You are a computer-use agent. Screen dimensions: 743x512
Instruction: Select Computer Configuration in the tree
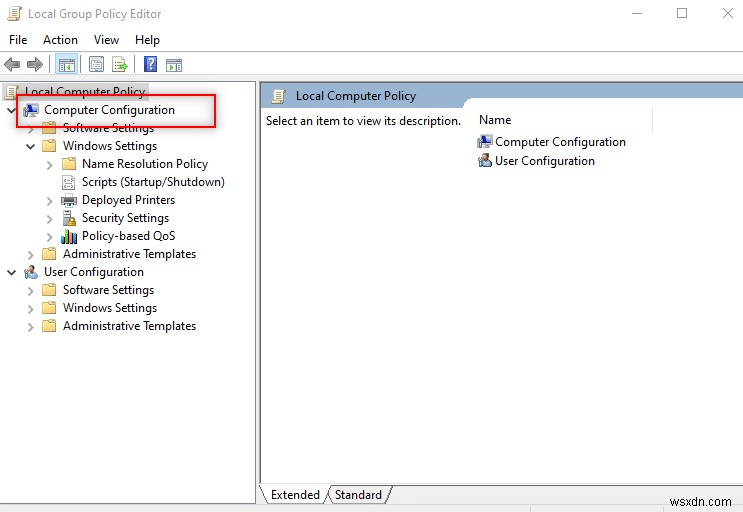[x=109, y=110]
